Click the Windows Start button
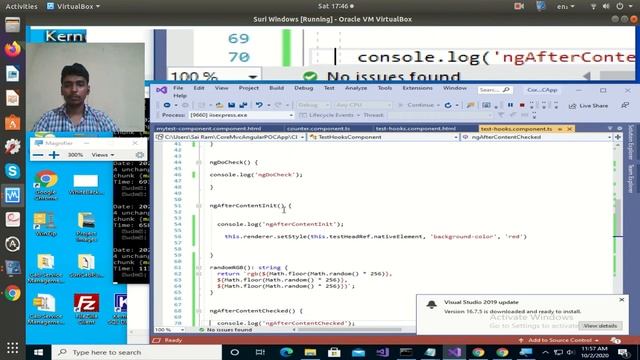Screen dimensions: 640x360 coord(38,352)
